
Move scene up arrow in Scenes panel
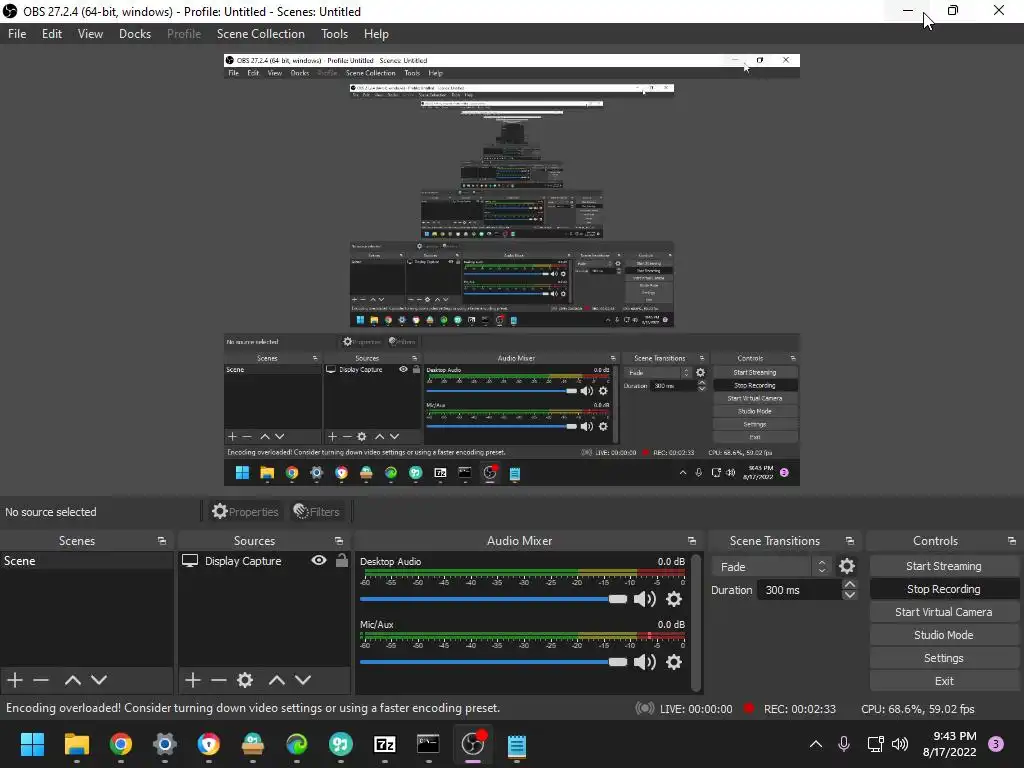72,680
